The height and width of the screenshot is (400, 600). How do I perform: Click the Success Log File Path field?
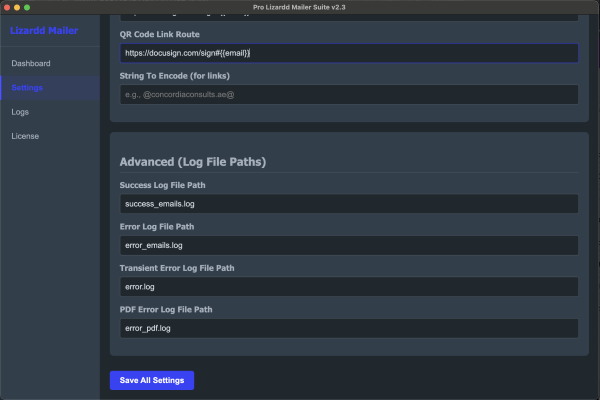(344, 204)
